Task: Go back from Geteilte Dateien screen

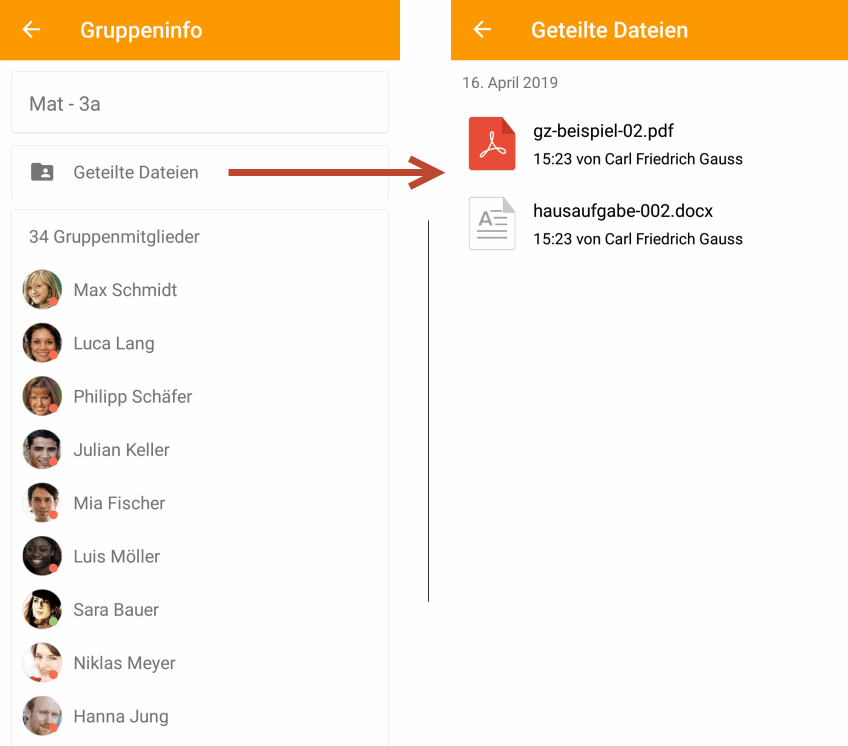Action: tap(482, 29)
